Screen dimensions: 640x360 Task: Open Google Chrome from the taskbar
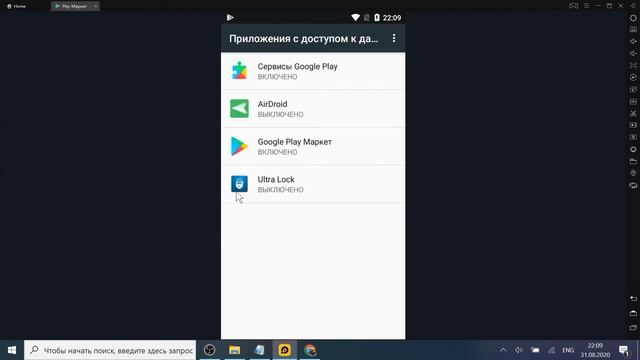pos(310,350)
